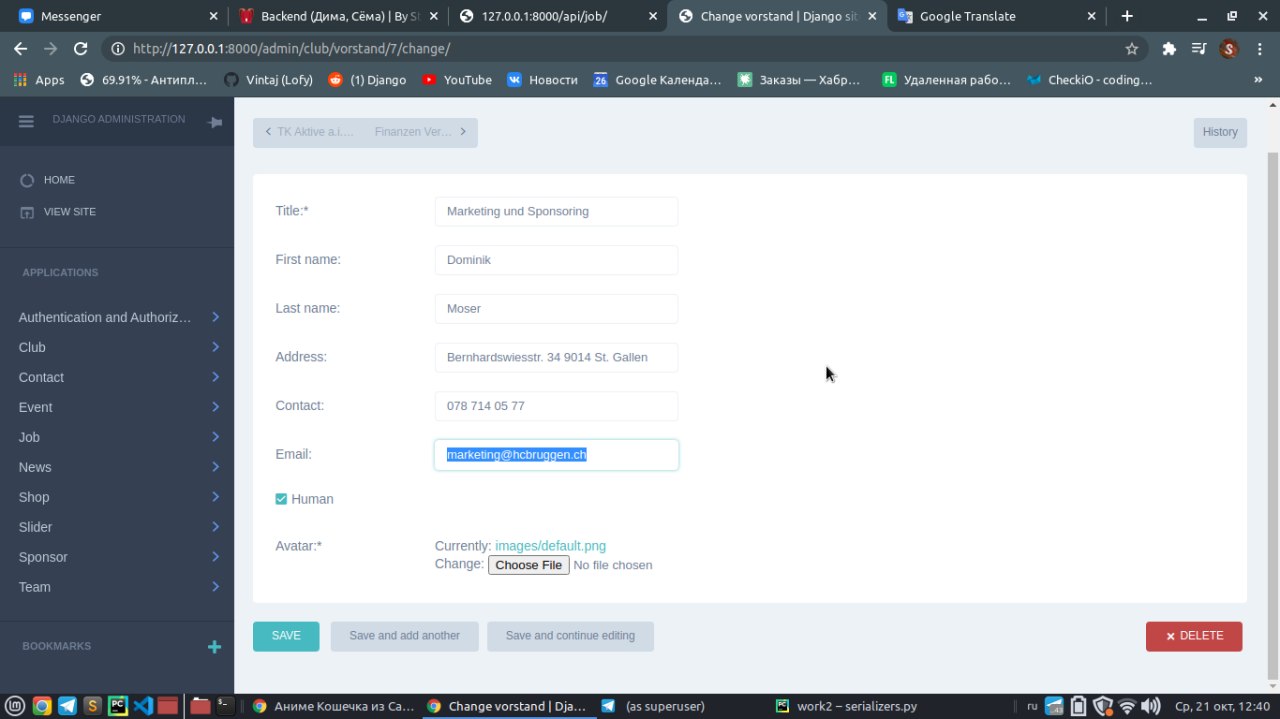1280x719 pixels.
Task: Click the First name field with Dominik
Action: pyautogui.click(x=556, y=260)
